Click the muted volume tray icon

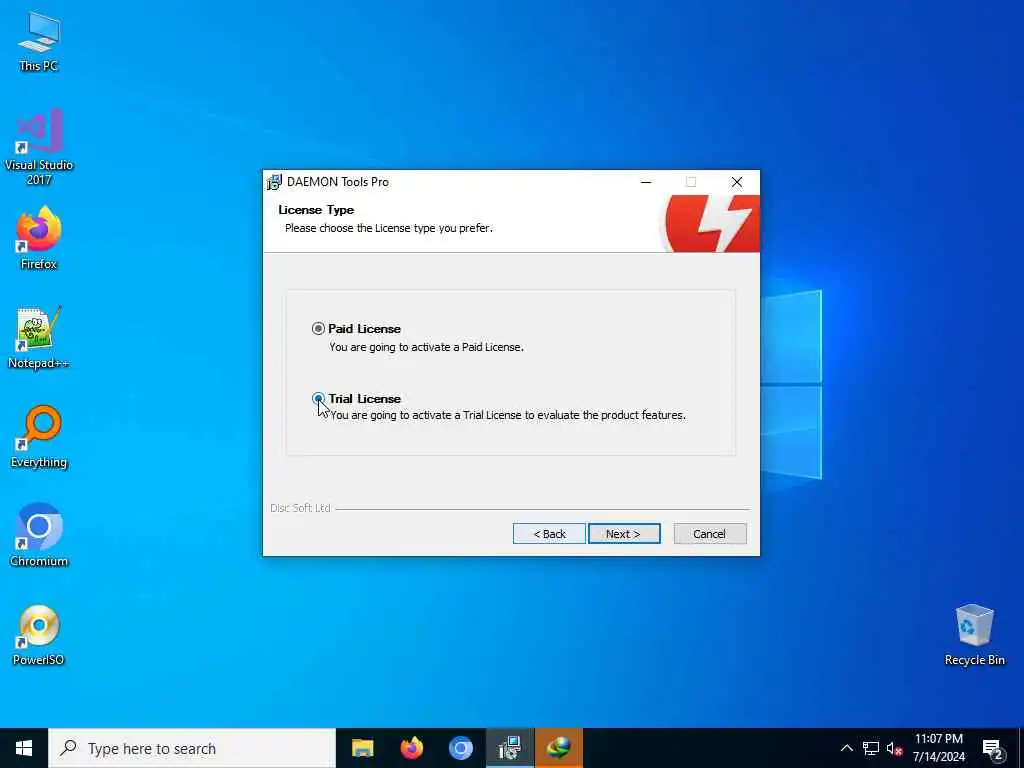point(894,748)
